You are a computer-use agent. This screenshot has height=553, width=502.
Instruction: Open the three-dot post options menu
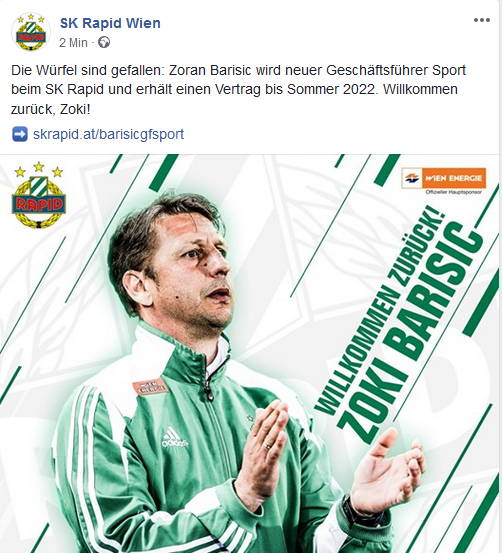point(482,20)
